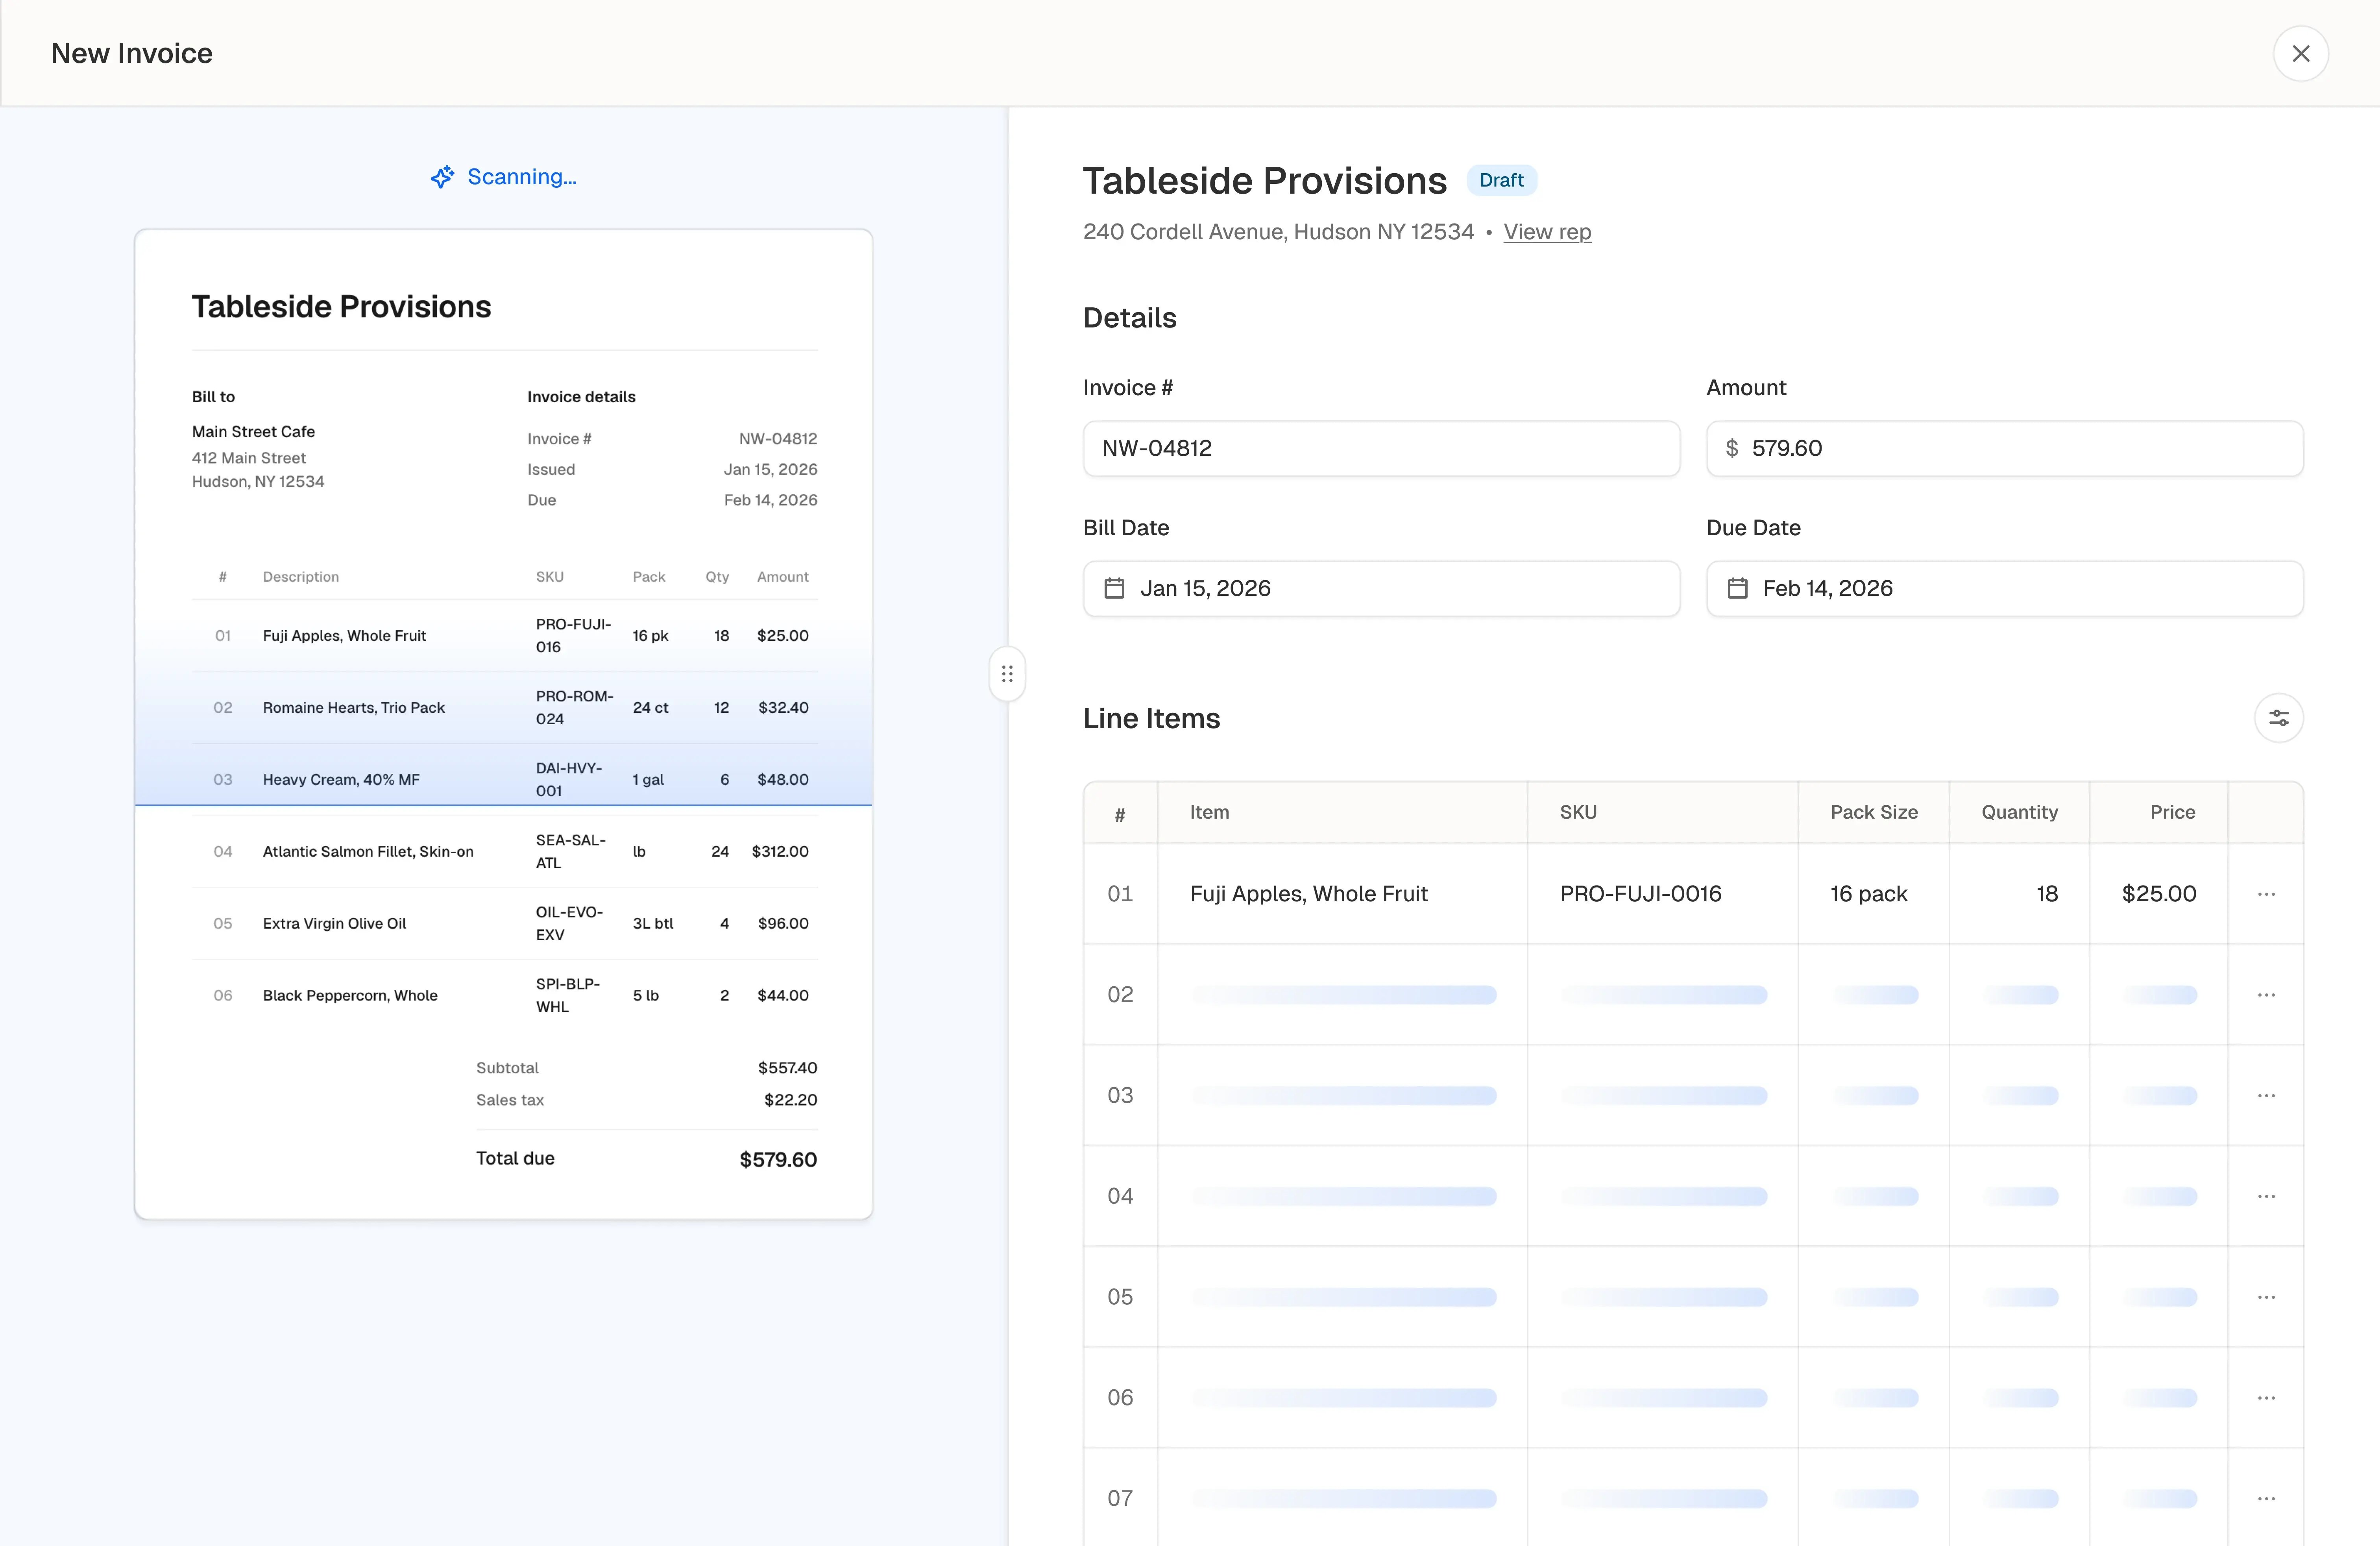Click Heavy Cream, 40% MF in scanned invoice
The width and height of the screenshot is (2380, 1546).
tap(341, 780)
